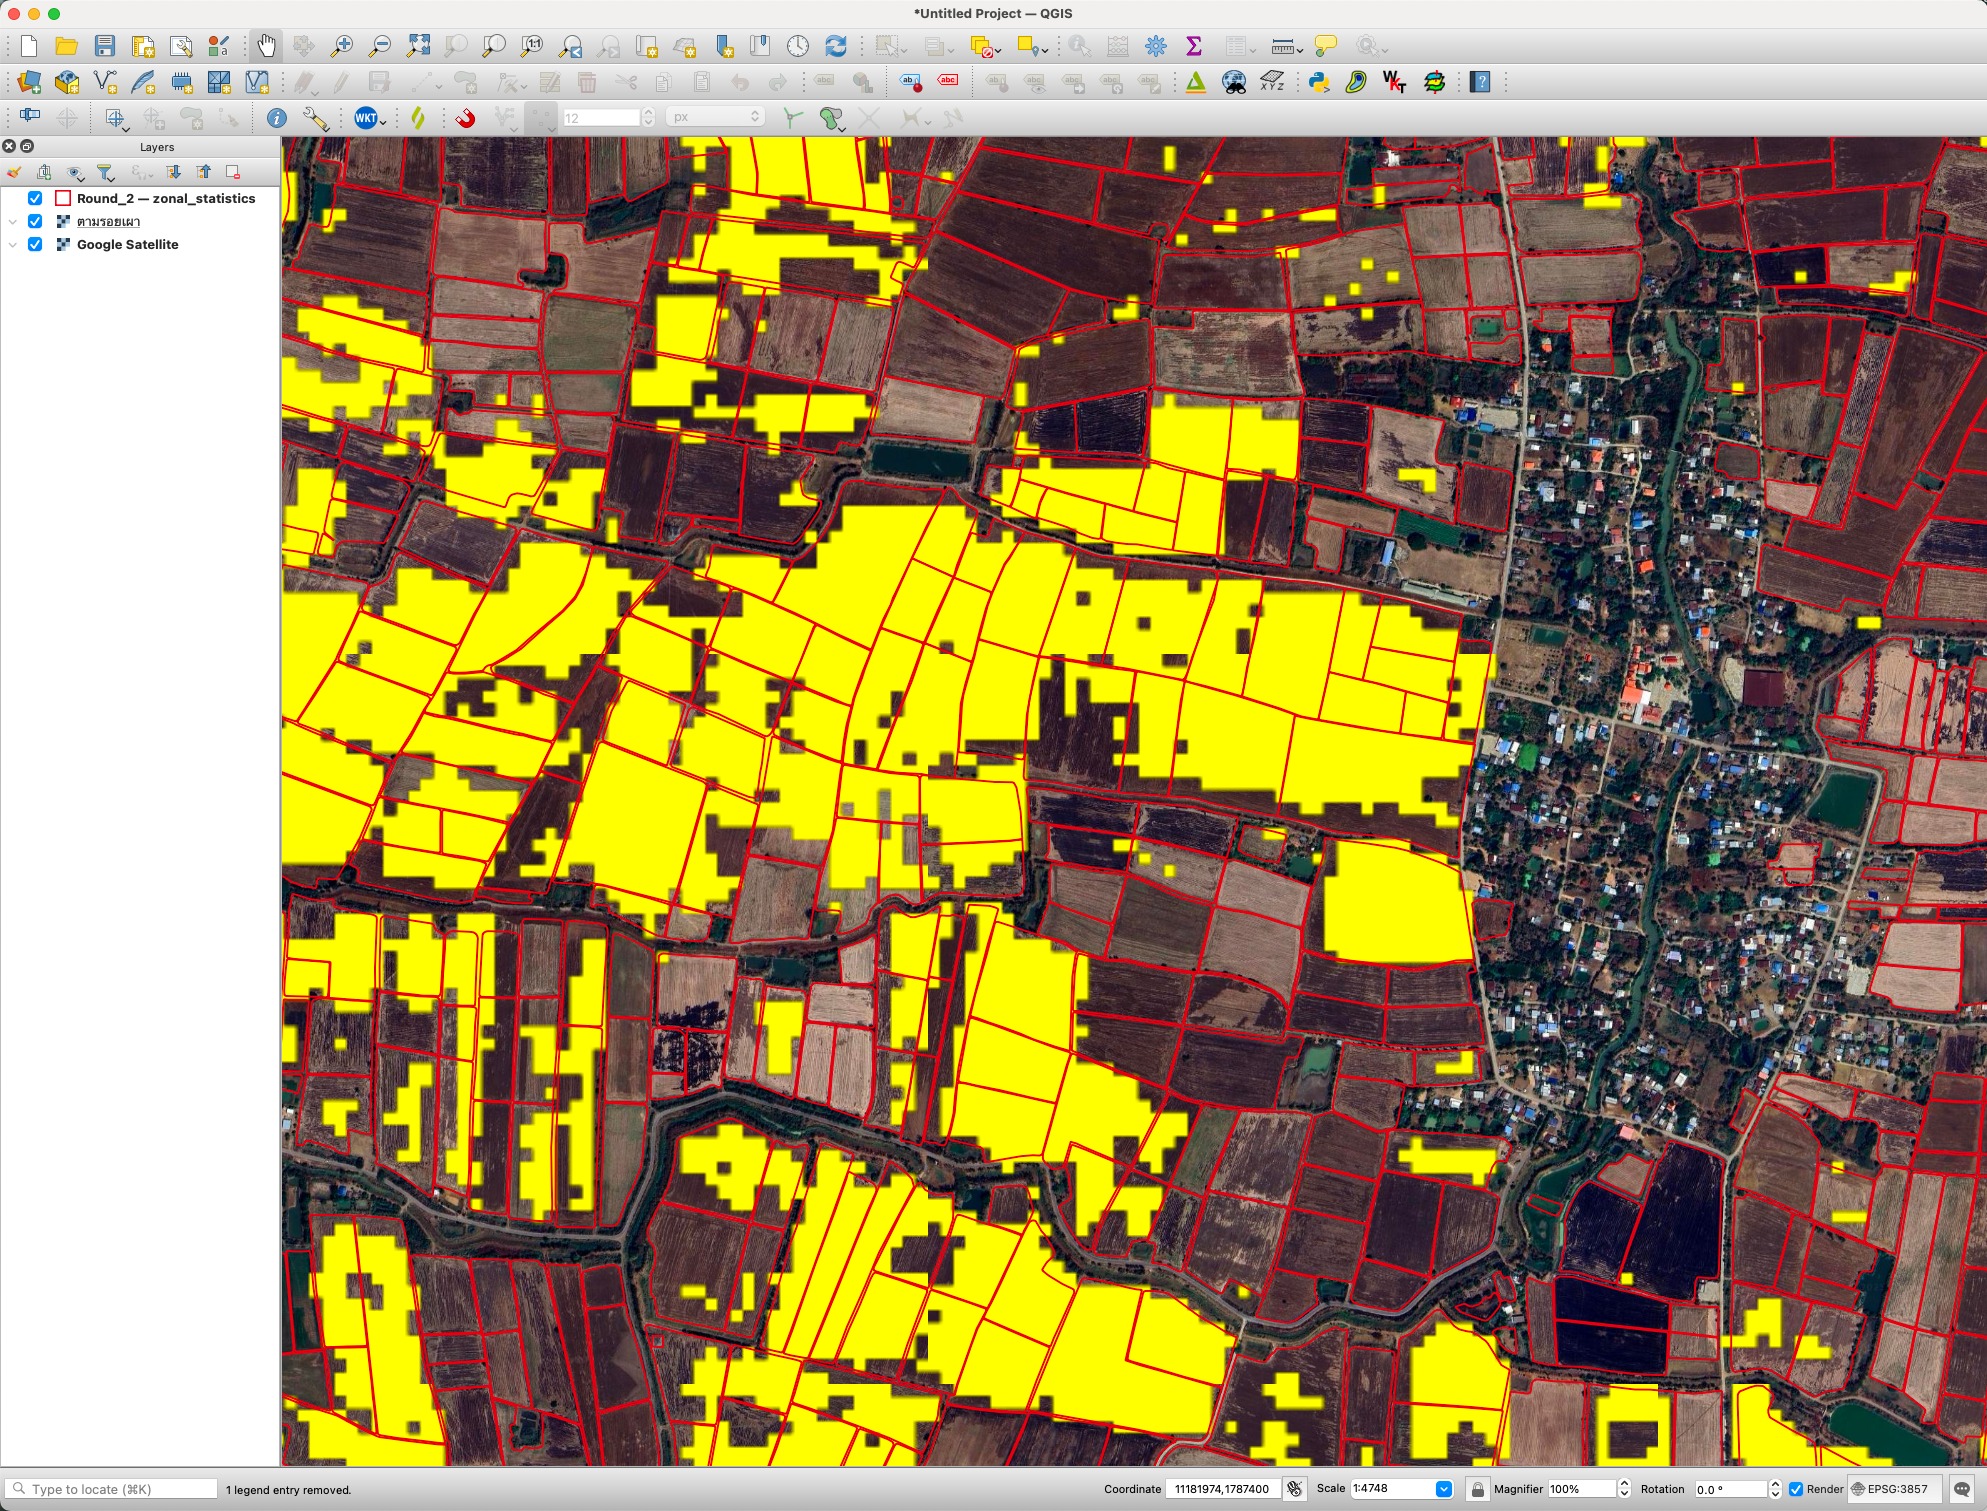Open the deselect features dropdown arrow
Image resolution: width=1987 pixels, height=1511 pixels.
coord(998,49)
